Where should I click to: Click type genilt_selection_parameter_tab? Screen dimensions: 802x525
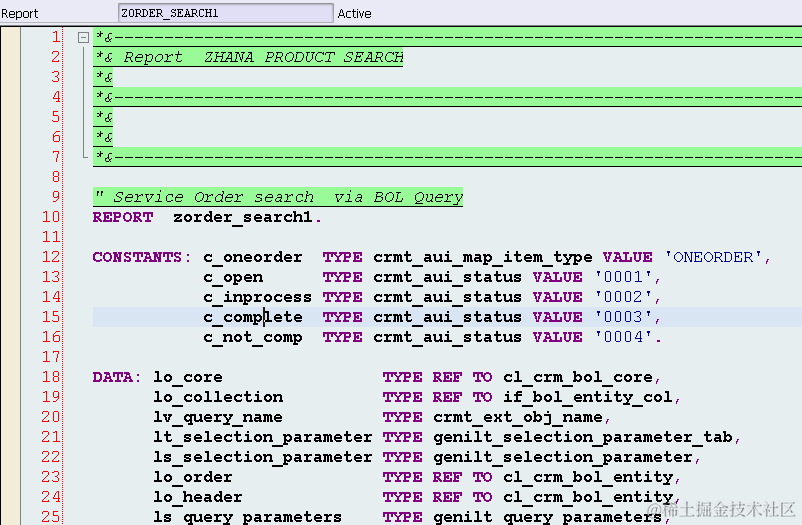[x=583, y=438]
